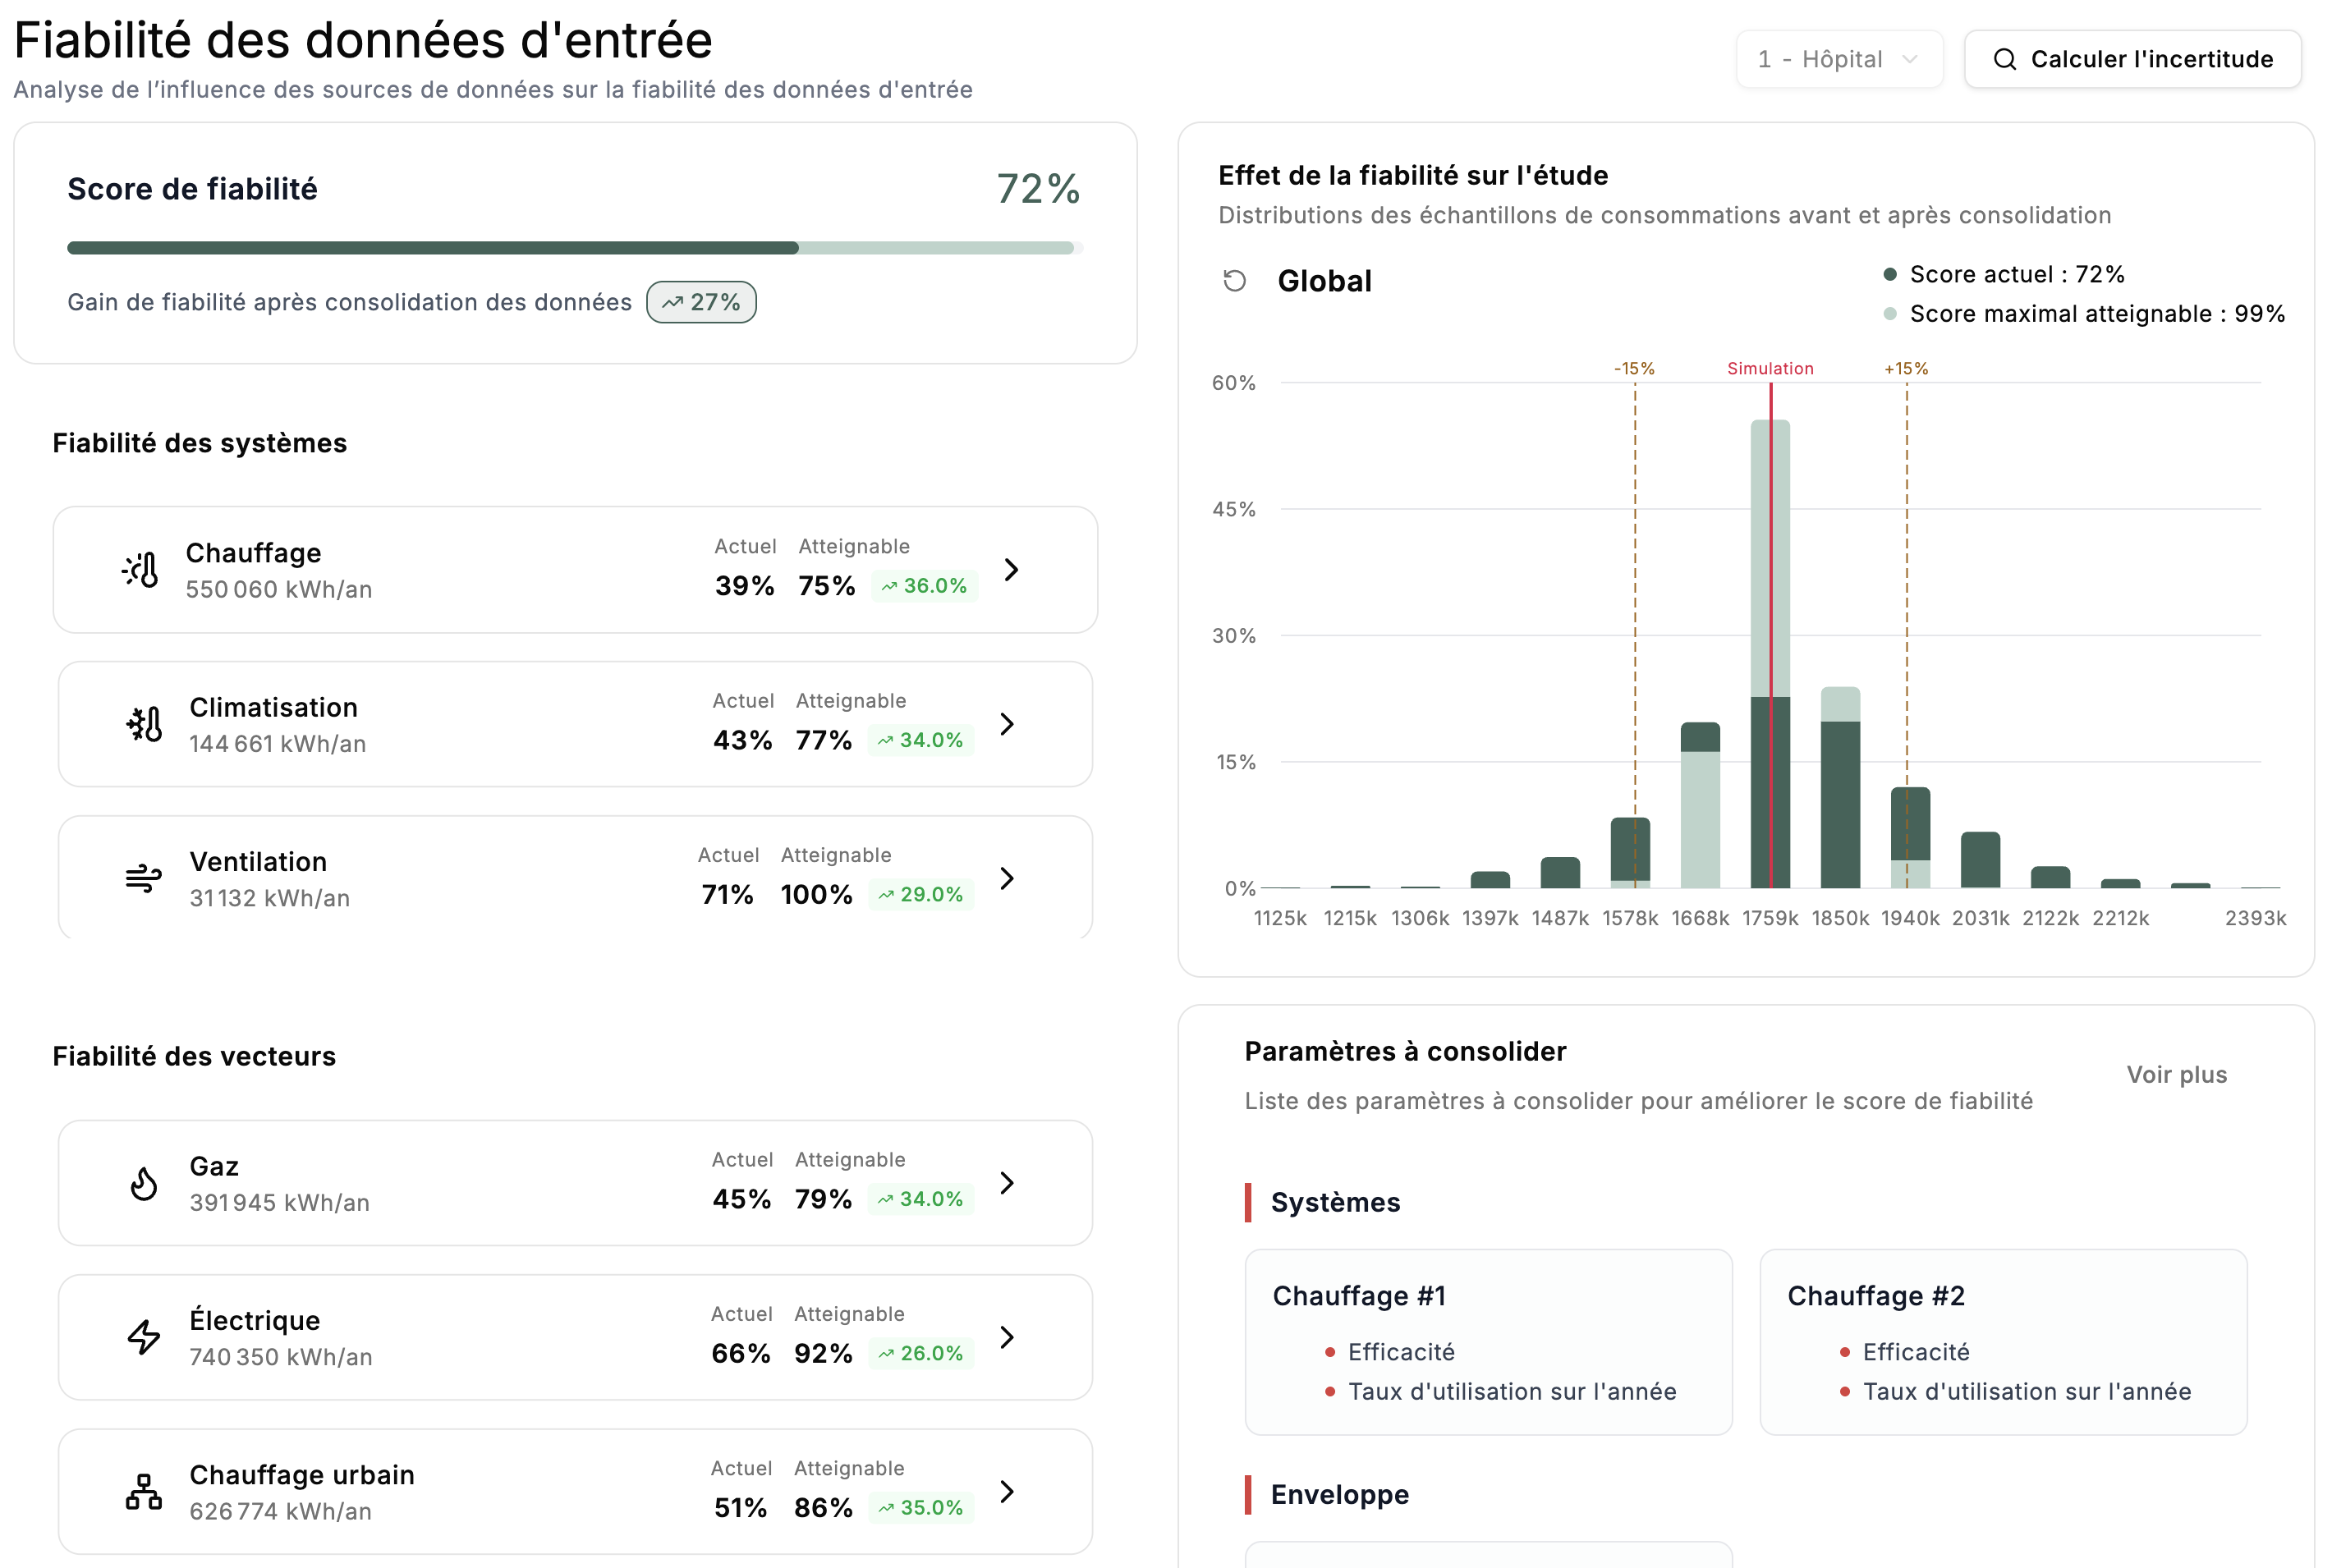The height and width of the screenshot is (1568, 2332).
Task: Toggle the Score maximal atteignable legend entry
Action: tap(2084, 314)
